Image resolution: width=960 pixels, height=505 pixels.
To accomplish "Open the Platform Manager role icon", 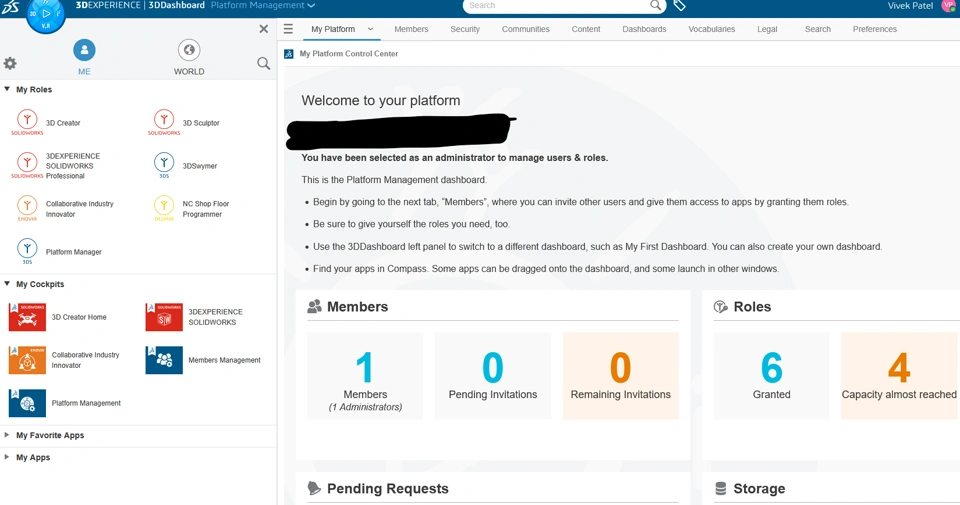I will [x=28, y=250].
